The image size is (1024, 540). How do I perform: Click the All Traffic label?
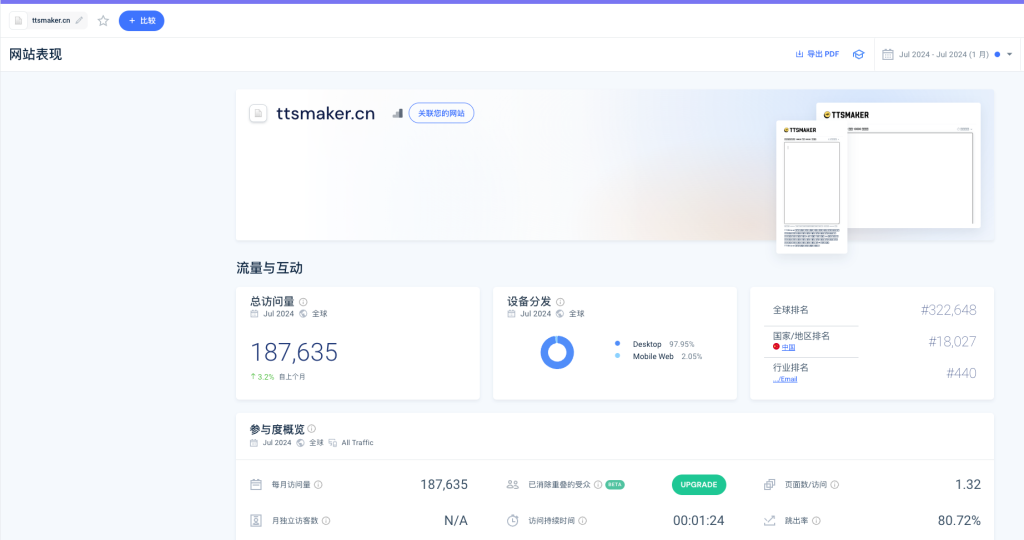click(357, 443)
